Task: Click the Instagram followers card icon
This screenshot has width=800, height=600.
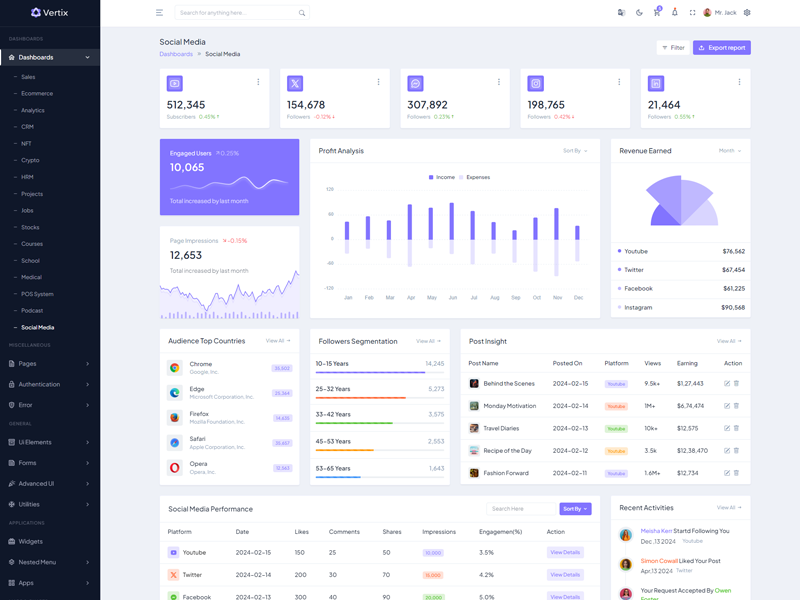Action: coord(536,84)
